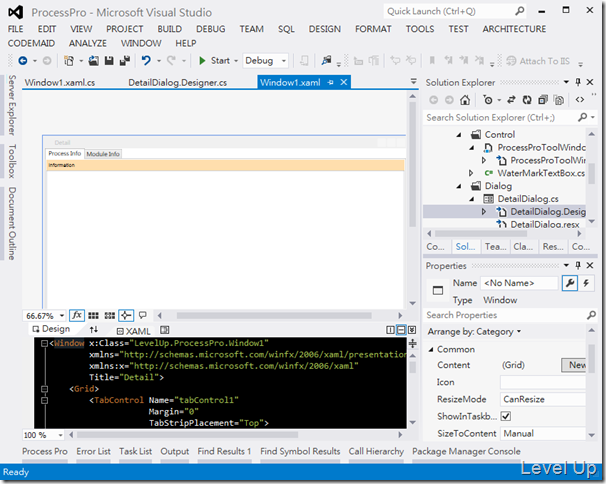This screenshot has width=606, height=484.
Task: Collapse the XAML pane with the chevron icon
Action: tap(412, 330)
